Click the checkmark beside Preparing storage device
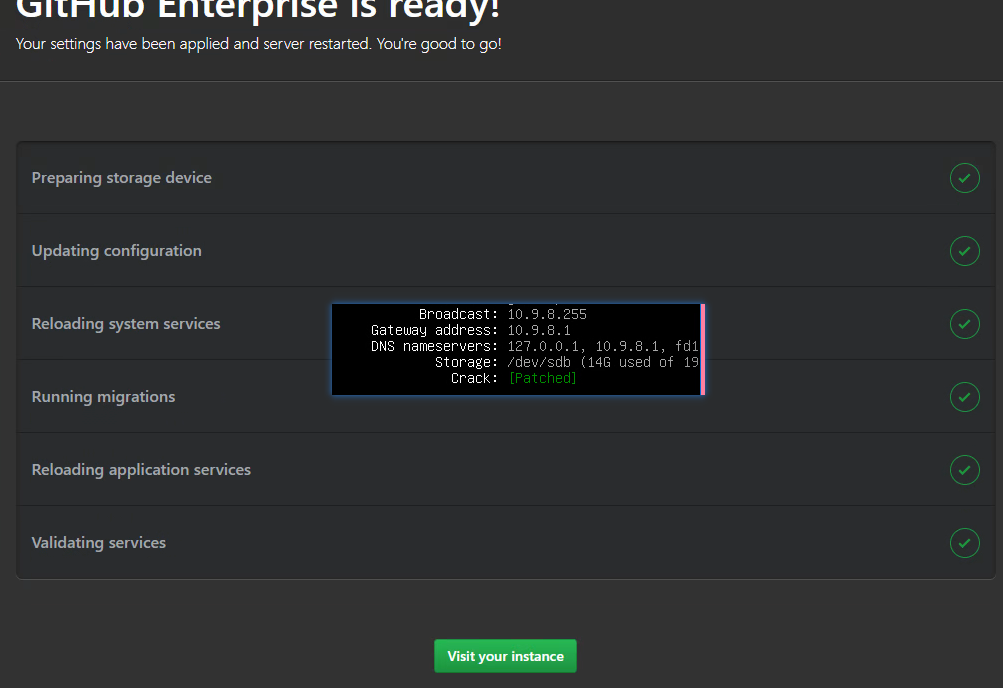Viewport: 1003px width, 688px height. click(x=963, y=177)
